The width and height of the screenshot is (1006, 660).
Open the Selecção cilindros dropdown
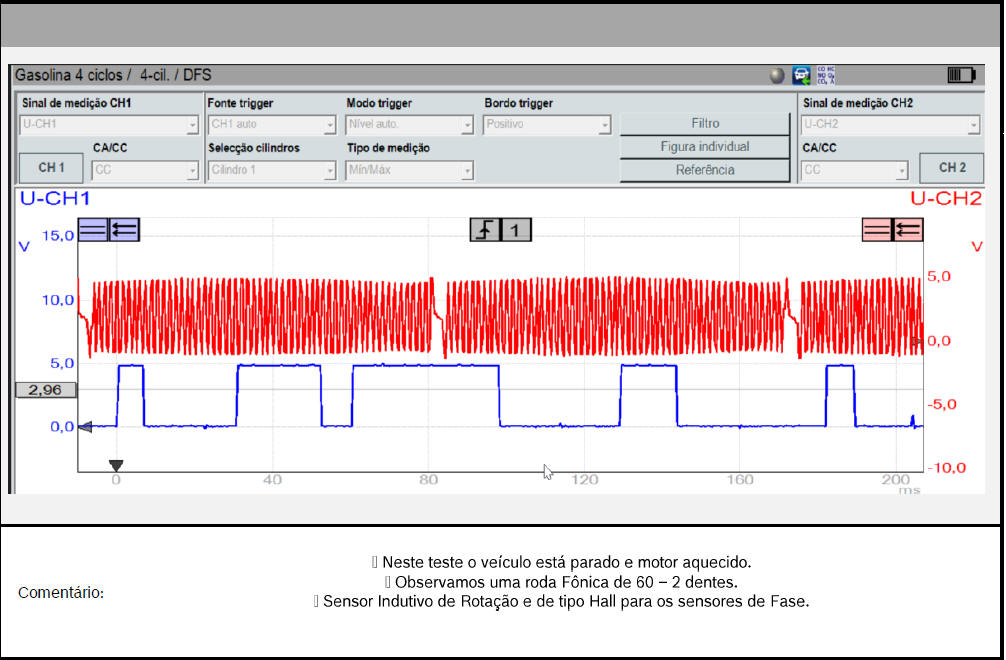[x=271, y=171]
